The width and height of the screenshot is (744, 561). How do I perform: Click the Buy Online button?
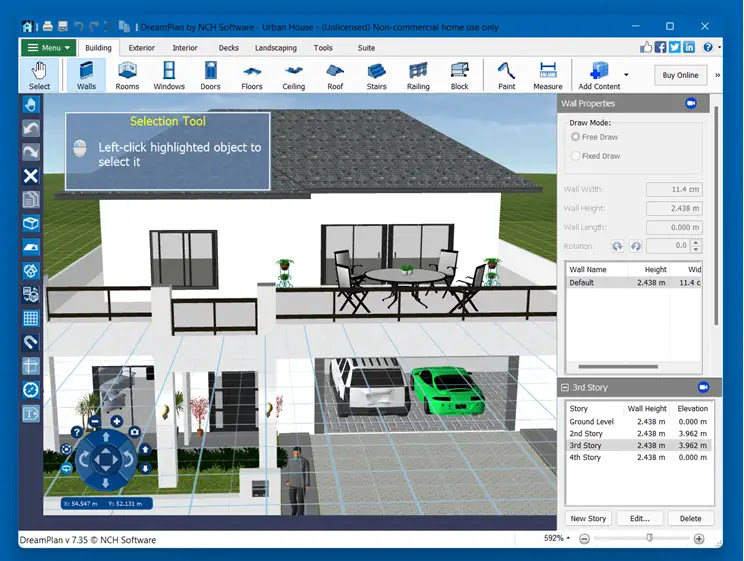pos(680,75)
